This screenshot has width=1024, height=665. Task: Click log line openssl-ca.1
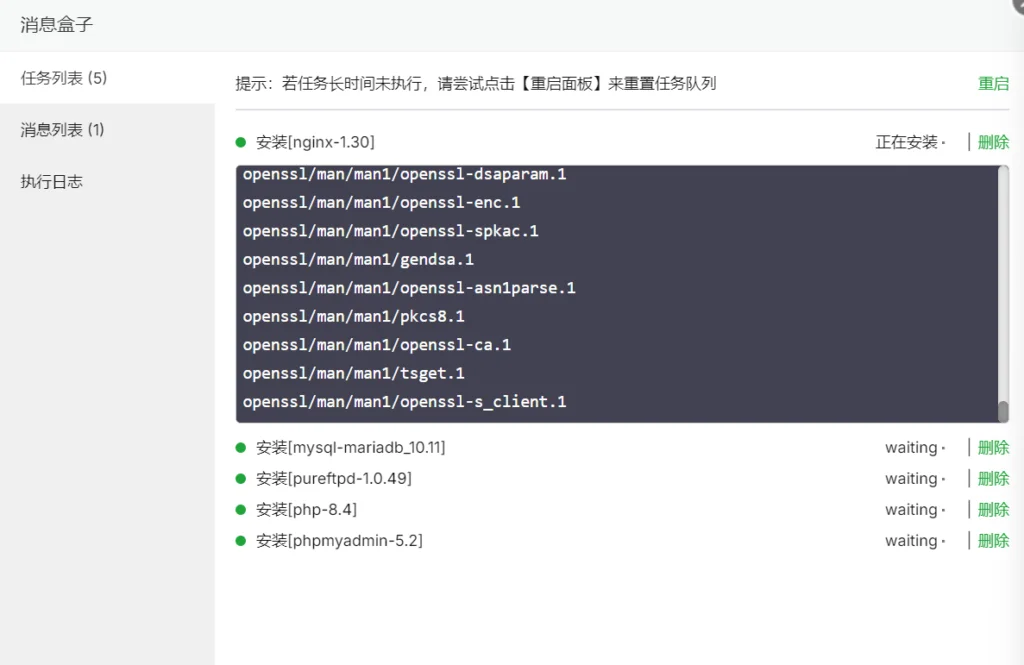point(377,345)
